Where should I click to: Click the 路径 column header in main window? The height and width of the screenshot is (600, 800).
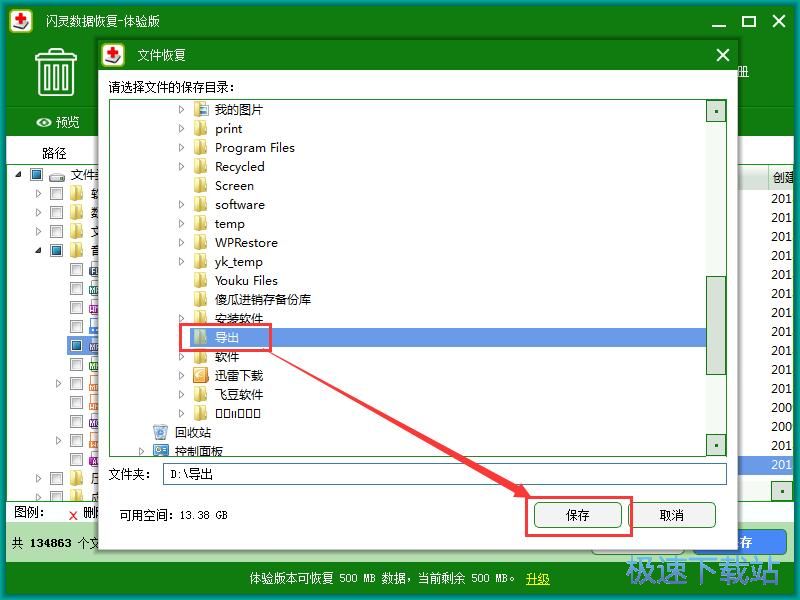click(54, 153)
